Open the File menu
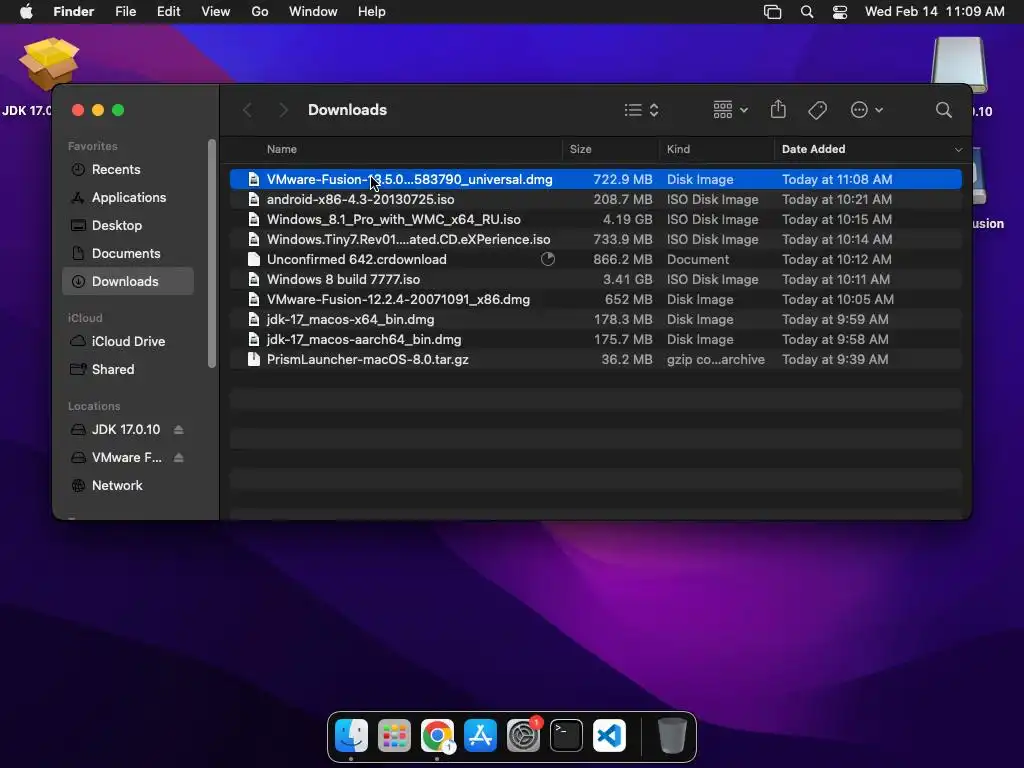The image size is (1024, 768). click(x=125, y=12)
